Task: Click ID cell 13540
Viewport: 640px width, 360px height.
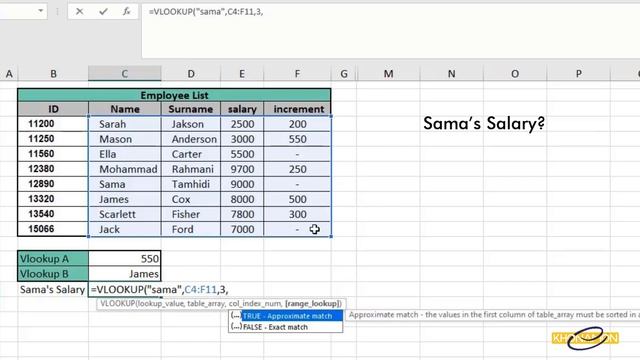Action: [53, 214]
